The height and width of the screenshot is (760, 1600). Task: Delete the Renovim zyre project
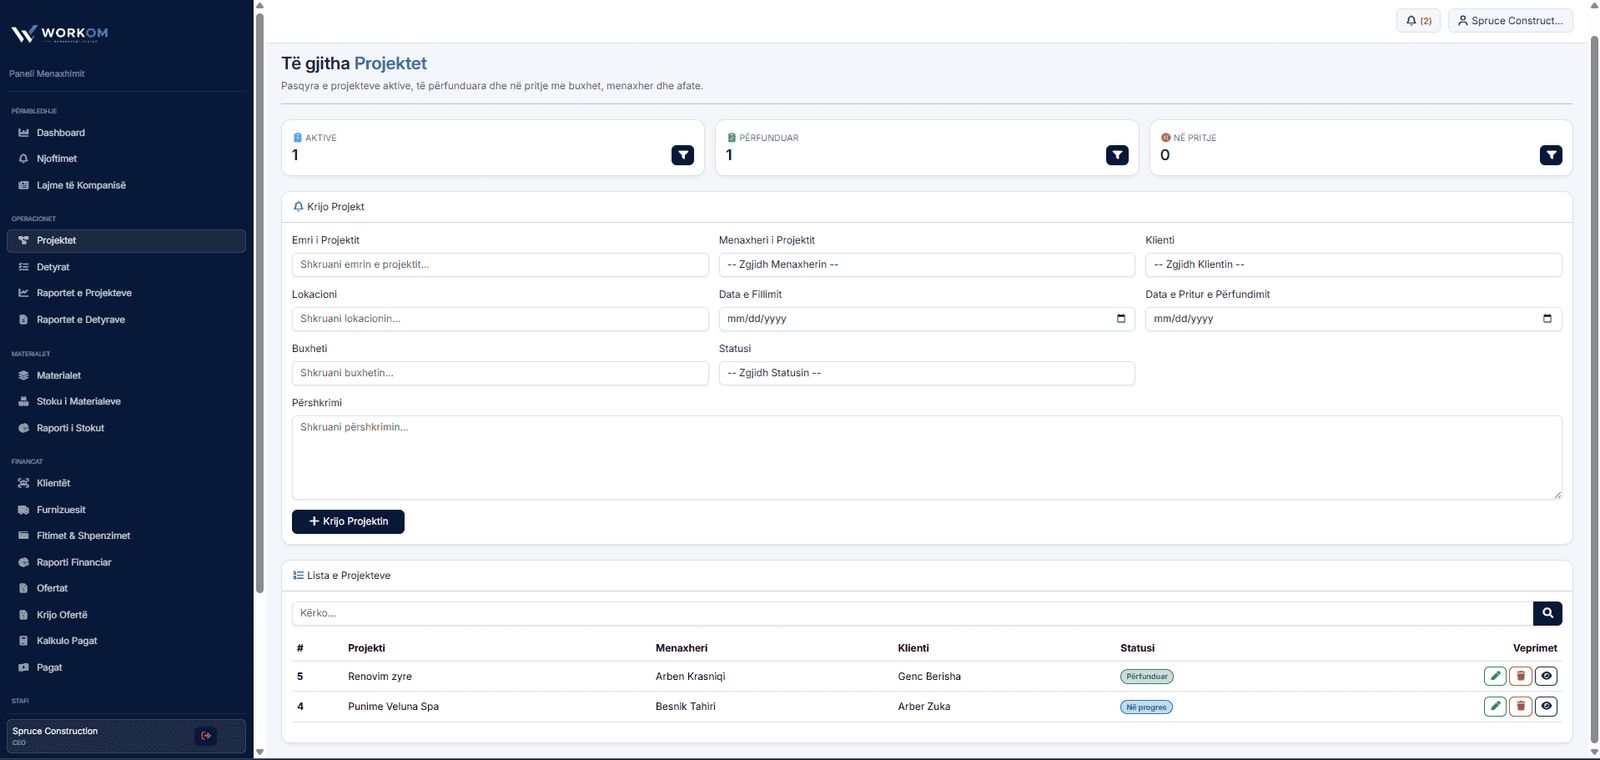1521,676
